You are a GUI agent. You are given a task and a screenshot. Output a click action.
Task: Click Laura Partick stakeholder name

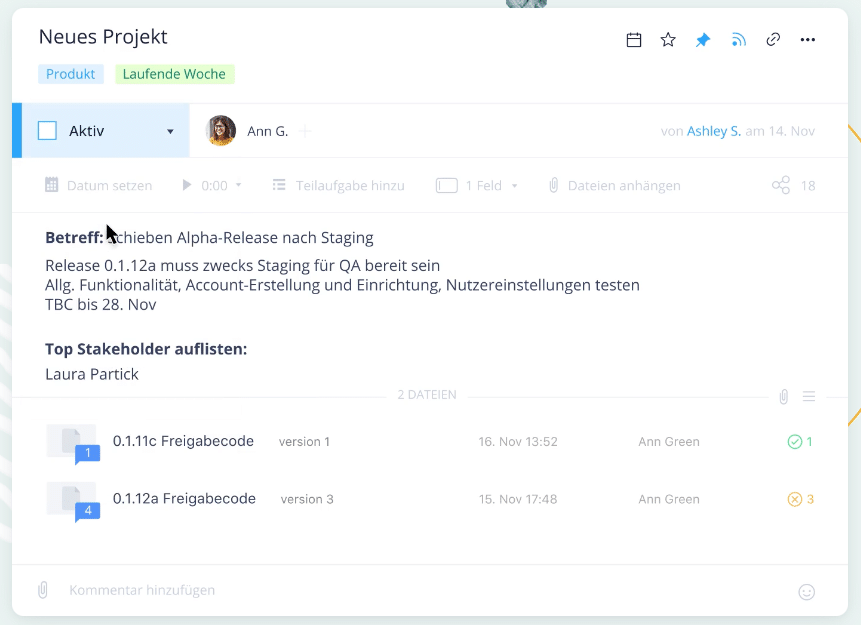pos(92,374)
